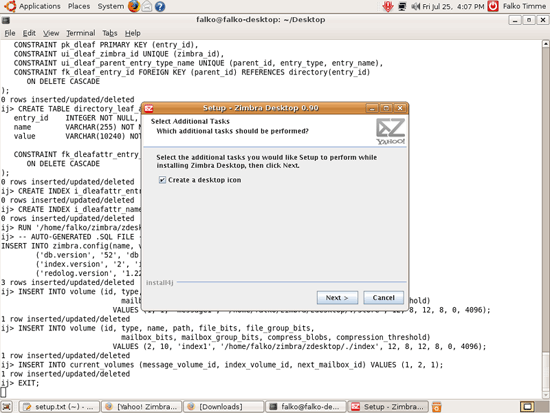Click show desktop icon in bottom panel
This screenshot has width=550, height=413.
pos(7,407)
